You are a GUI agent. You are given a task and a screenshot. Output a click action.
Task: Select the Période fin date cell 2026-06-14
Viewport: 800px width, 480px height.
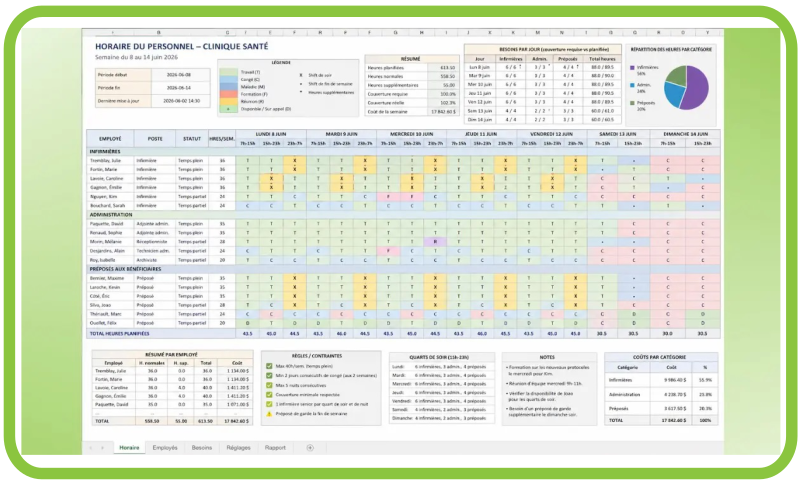pos(180,88)
